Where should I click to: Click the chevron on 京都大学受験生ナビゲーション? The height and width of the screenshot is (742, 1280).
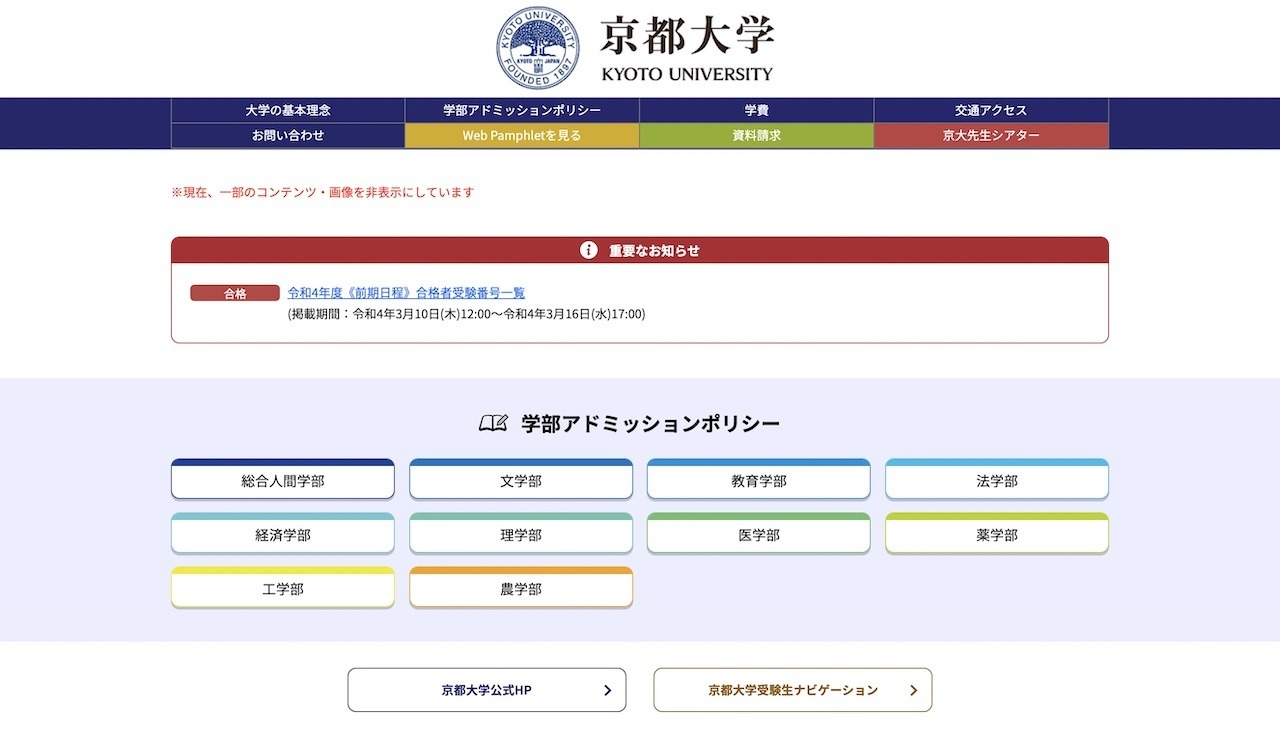click(913, 690)
